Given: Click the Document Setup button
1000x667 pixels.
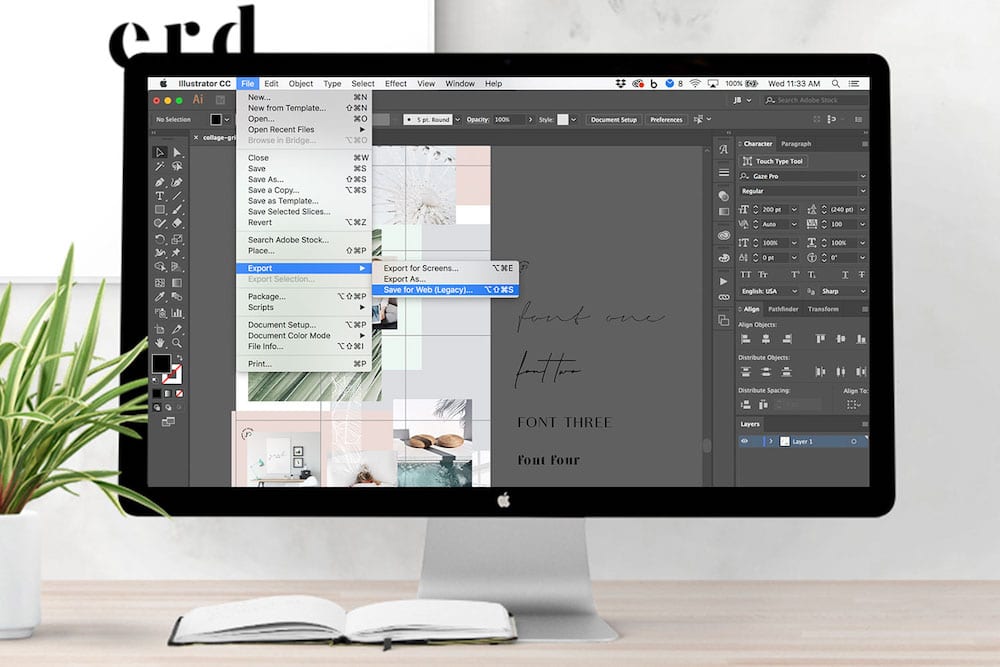Looking at the screenshot, I should point(614,119).
